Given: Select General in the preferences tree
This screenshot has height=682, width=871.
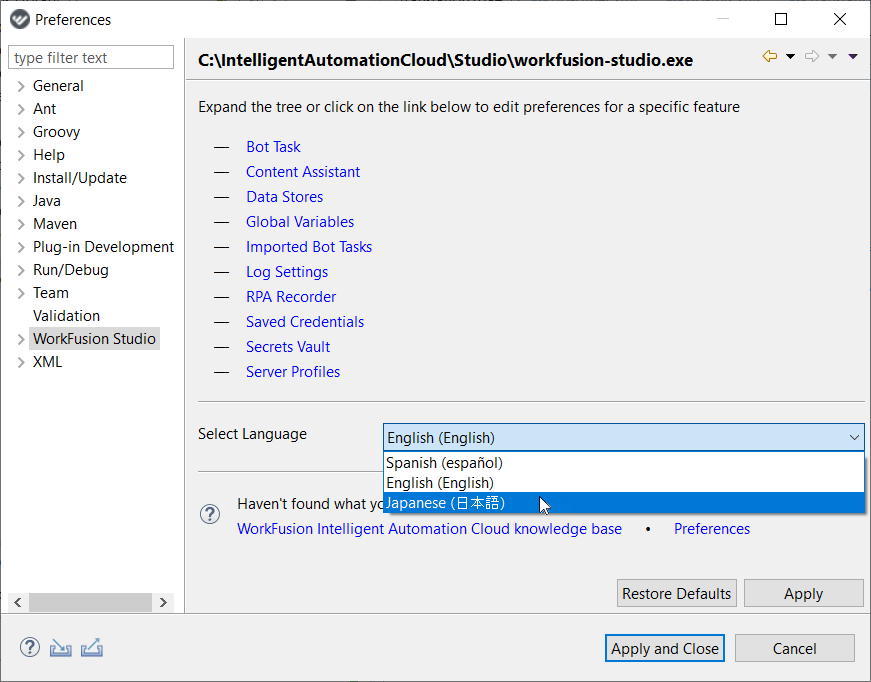Looking at the screenshot, I should point(58,86).
